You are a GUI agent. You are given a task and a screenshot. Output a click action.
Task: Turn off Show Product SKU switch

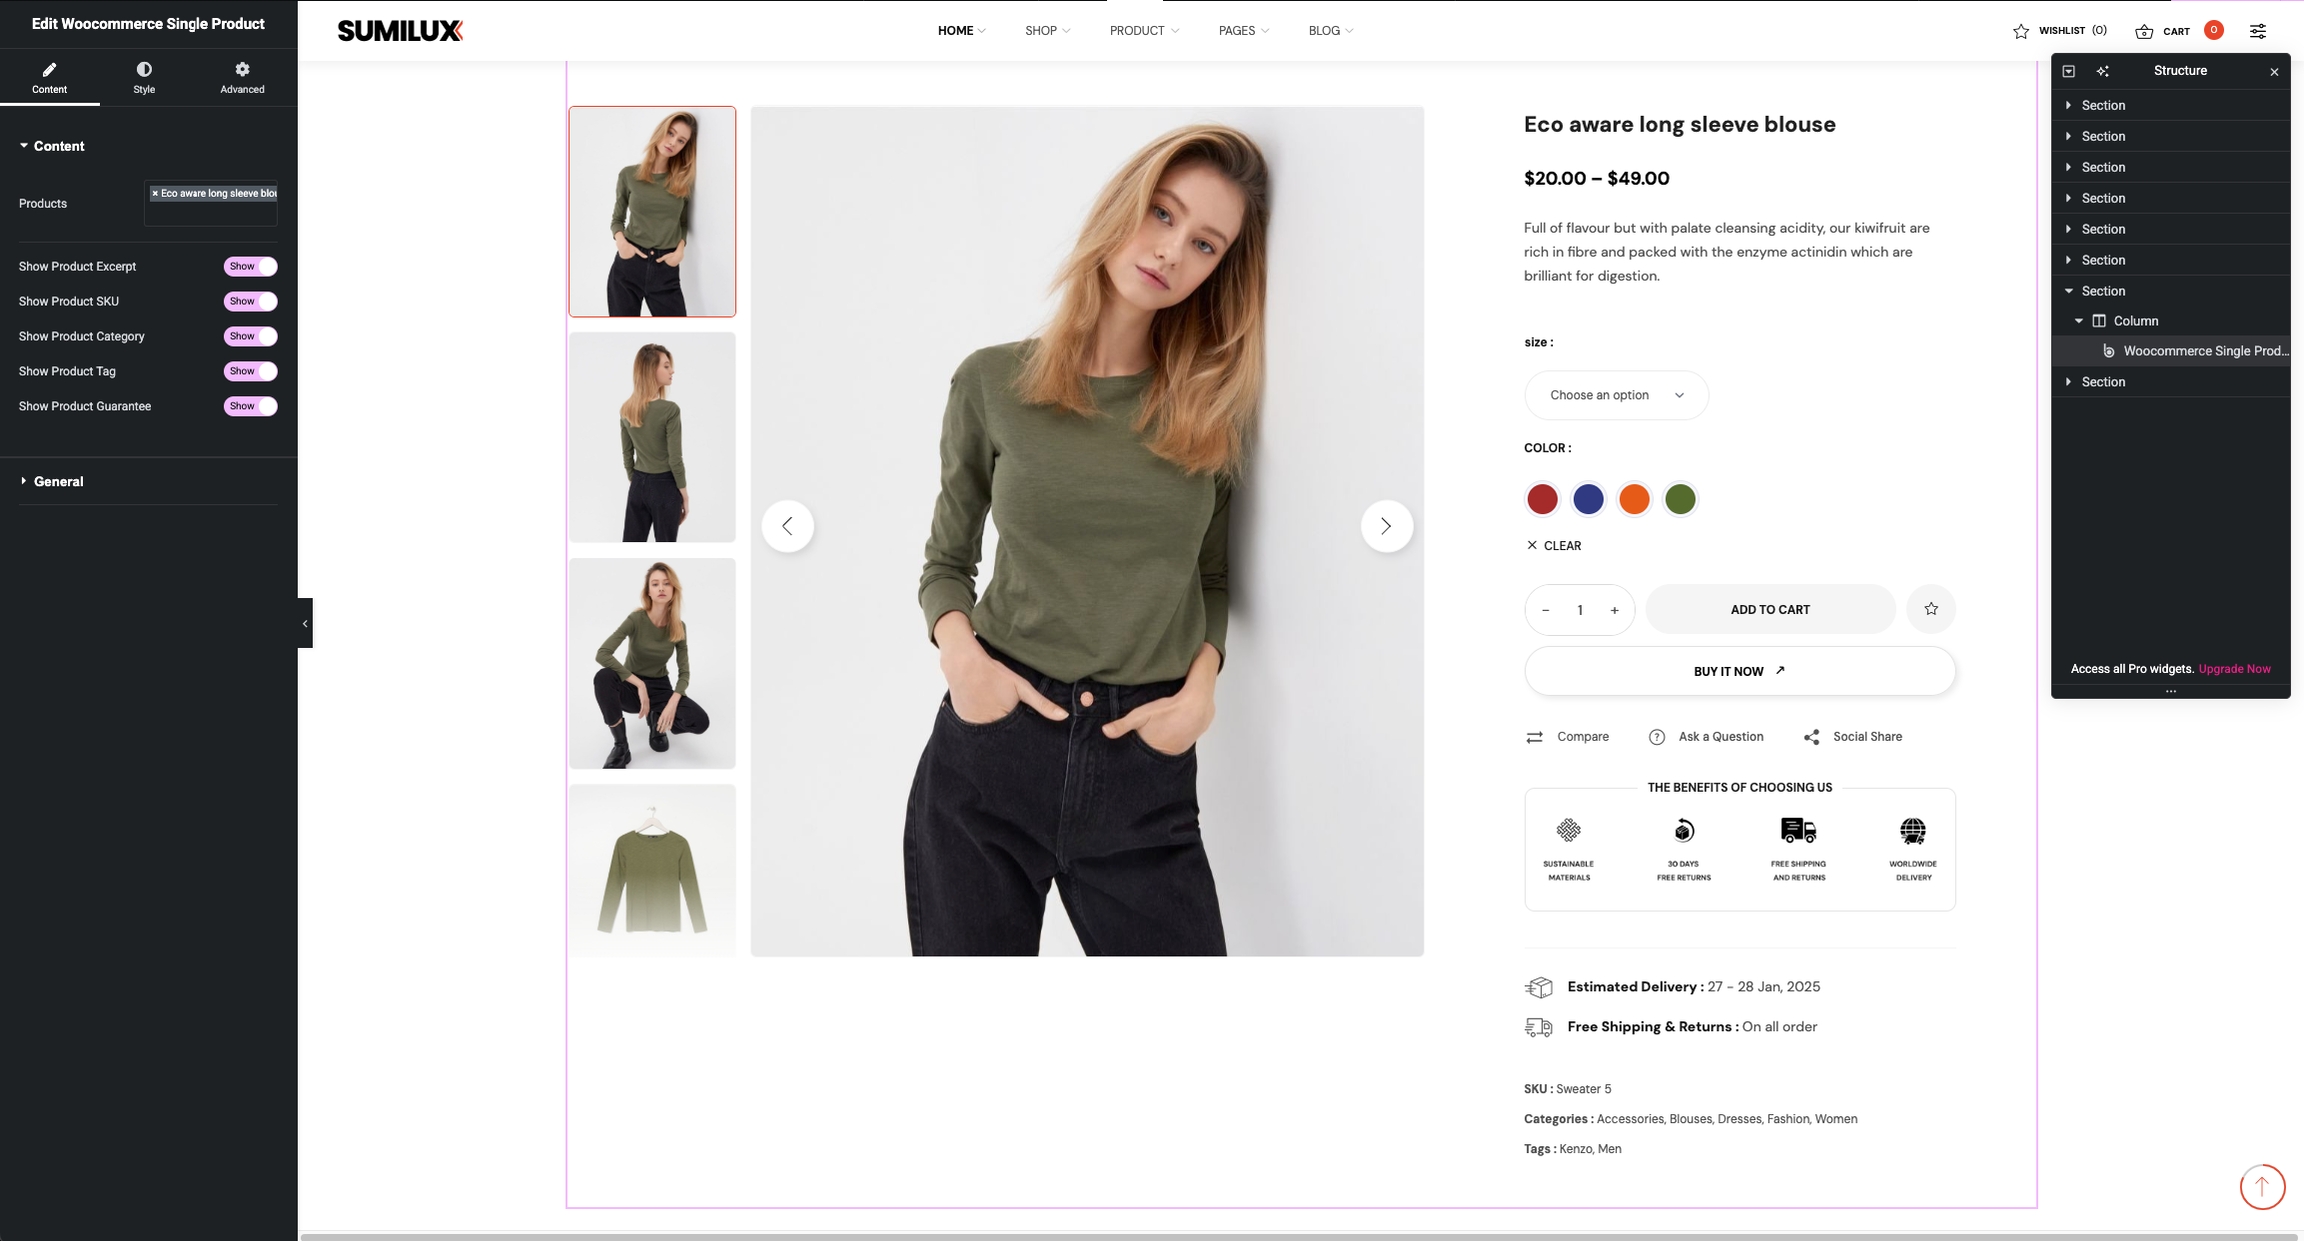(x=250, y=302)
